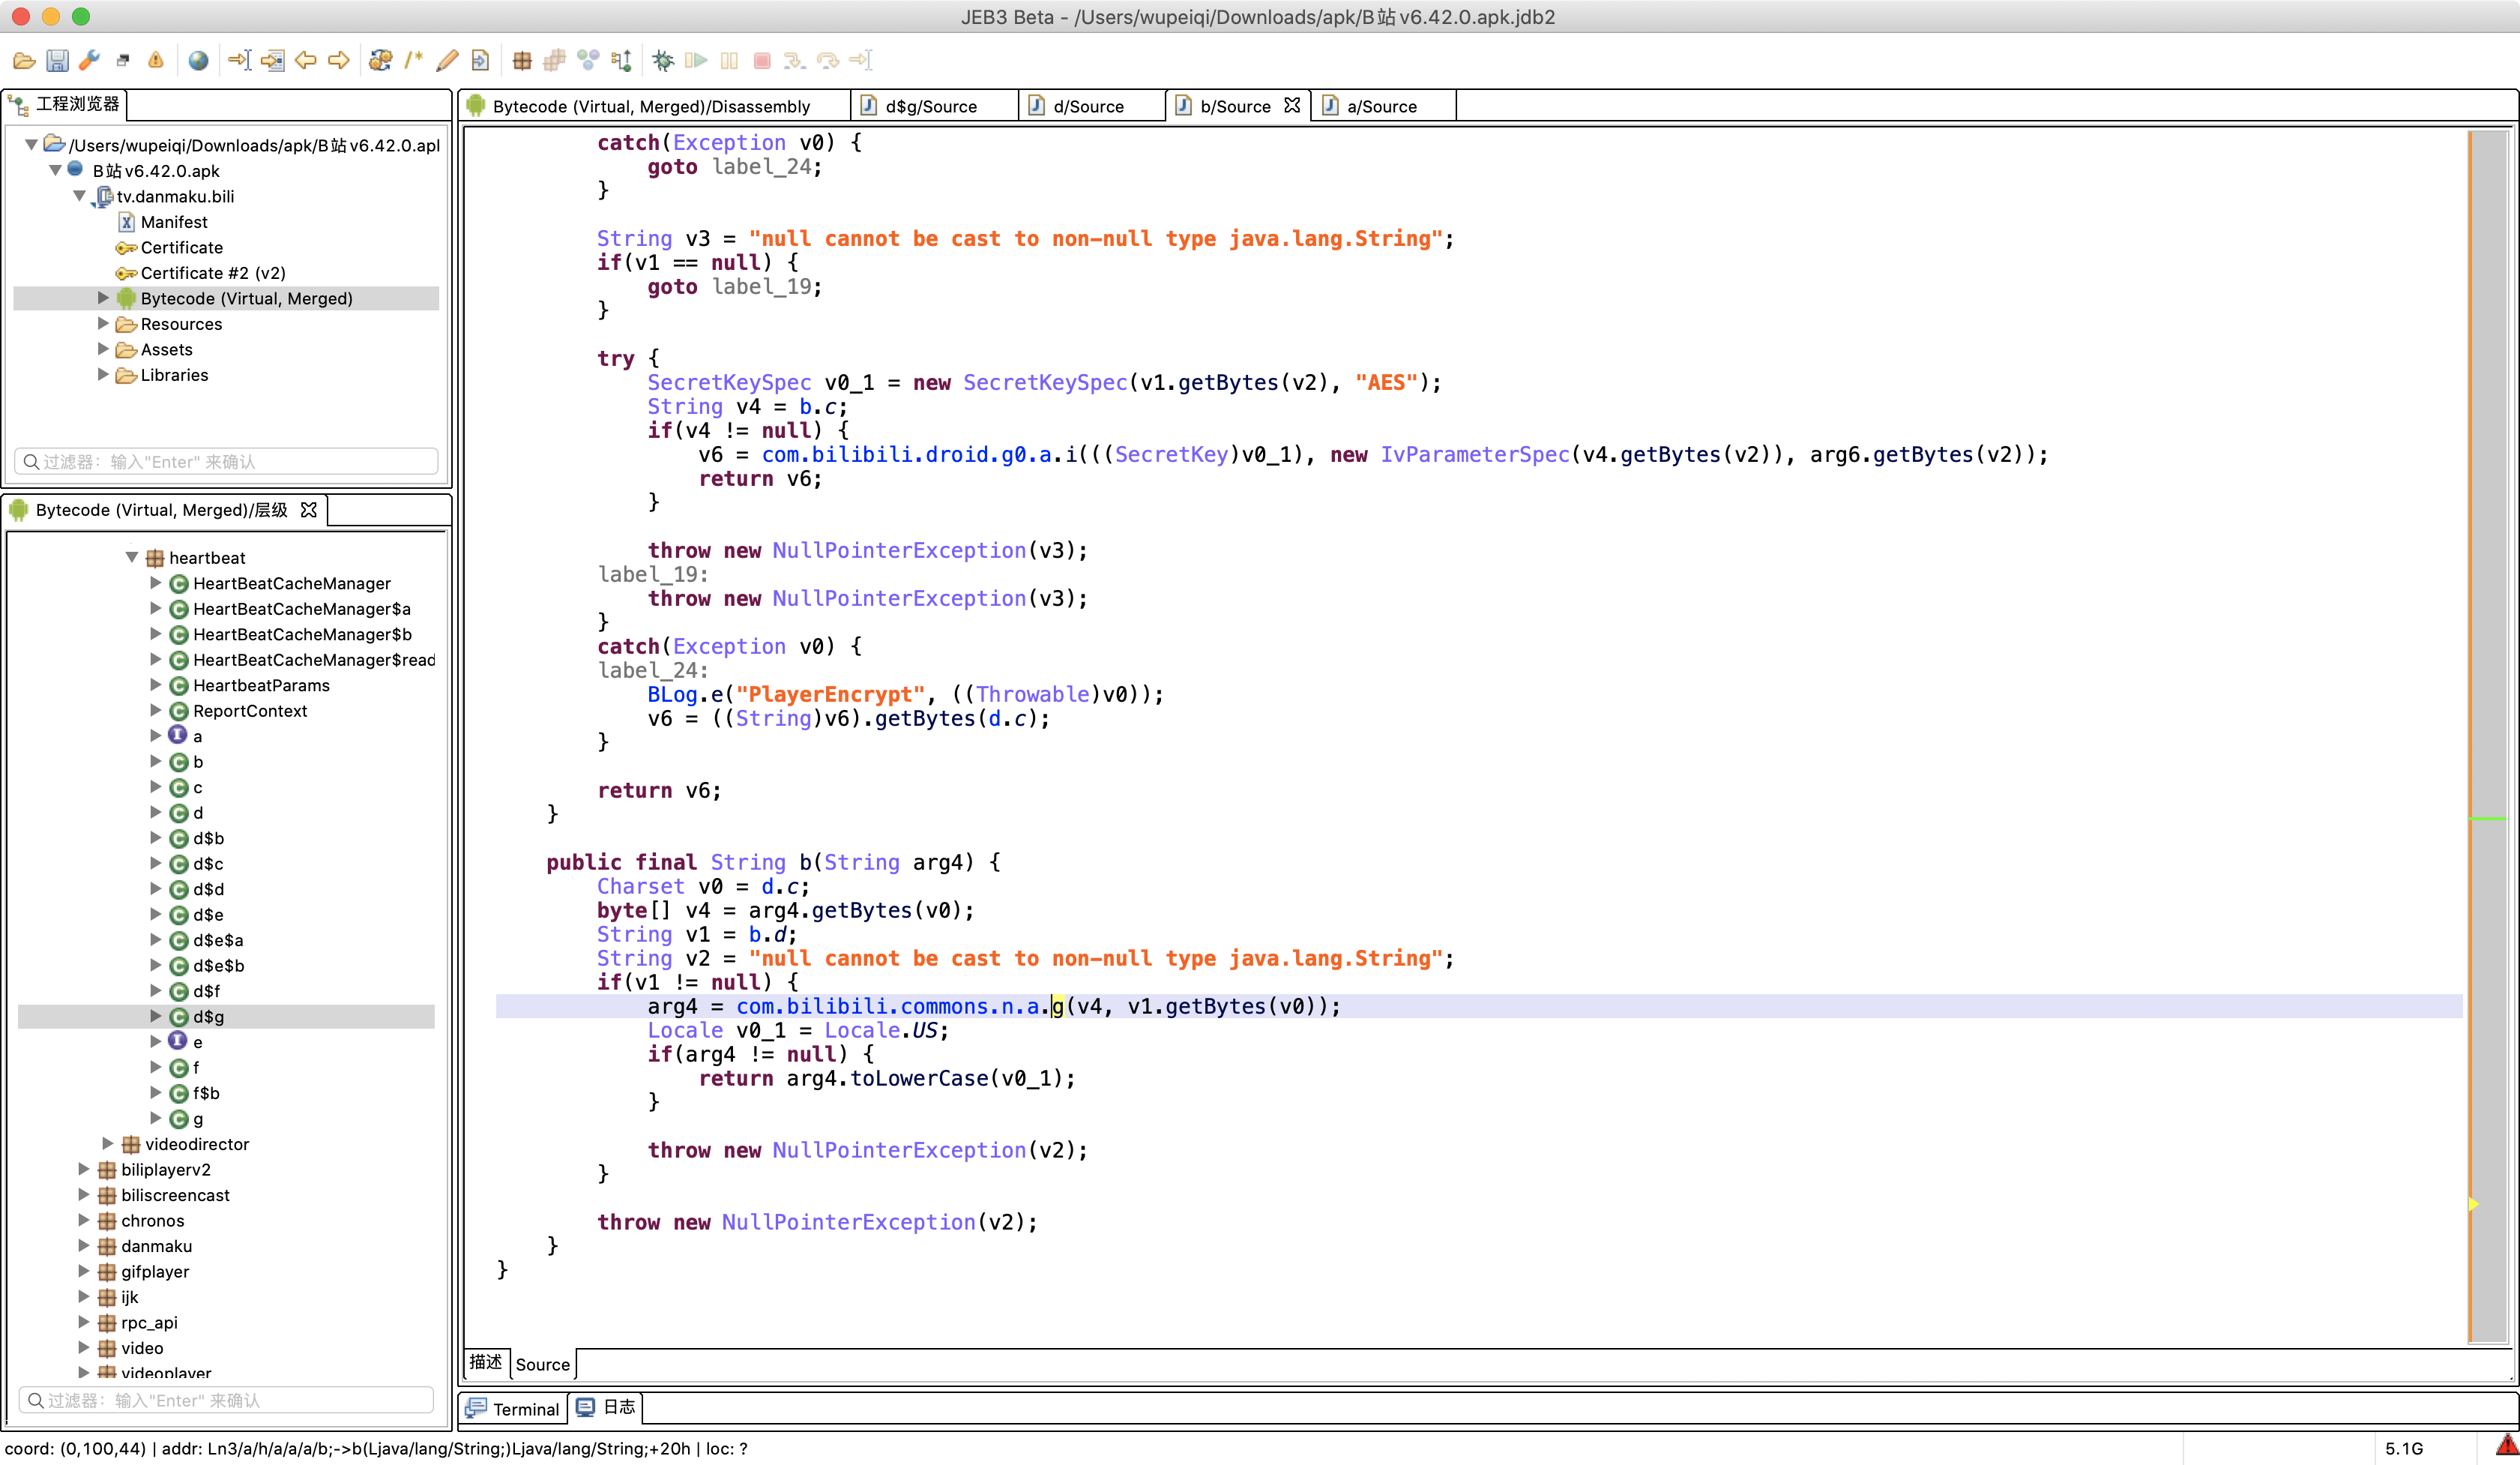Open the a/Source tab
2520x1465 pixels.
[1380, 106]
